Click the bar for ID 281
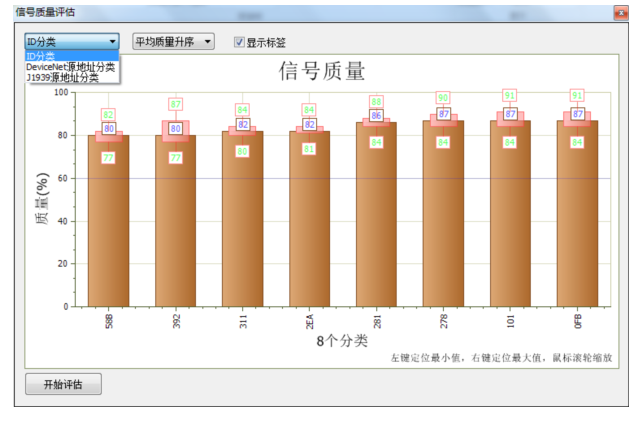Screen dimensions: 644x424 pyautogui.click(x=376, y=214)
